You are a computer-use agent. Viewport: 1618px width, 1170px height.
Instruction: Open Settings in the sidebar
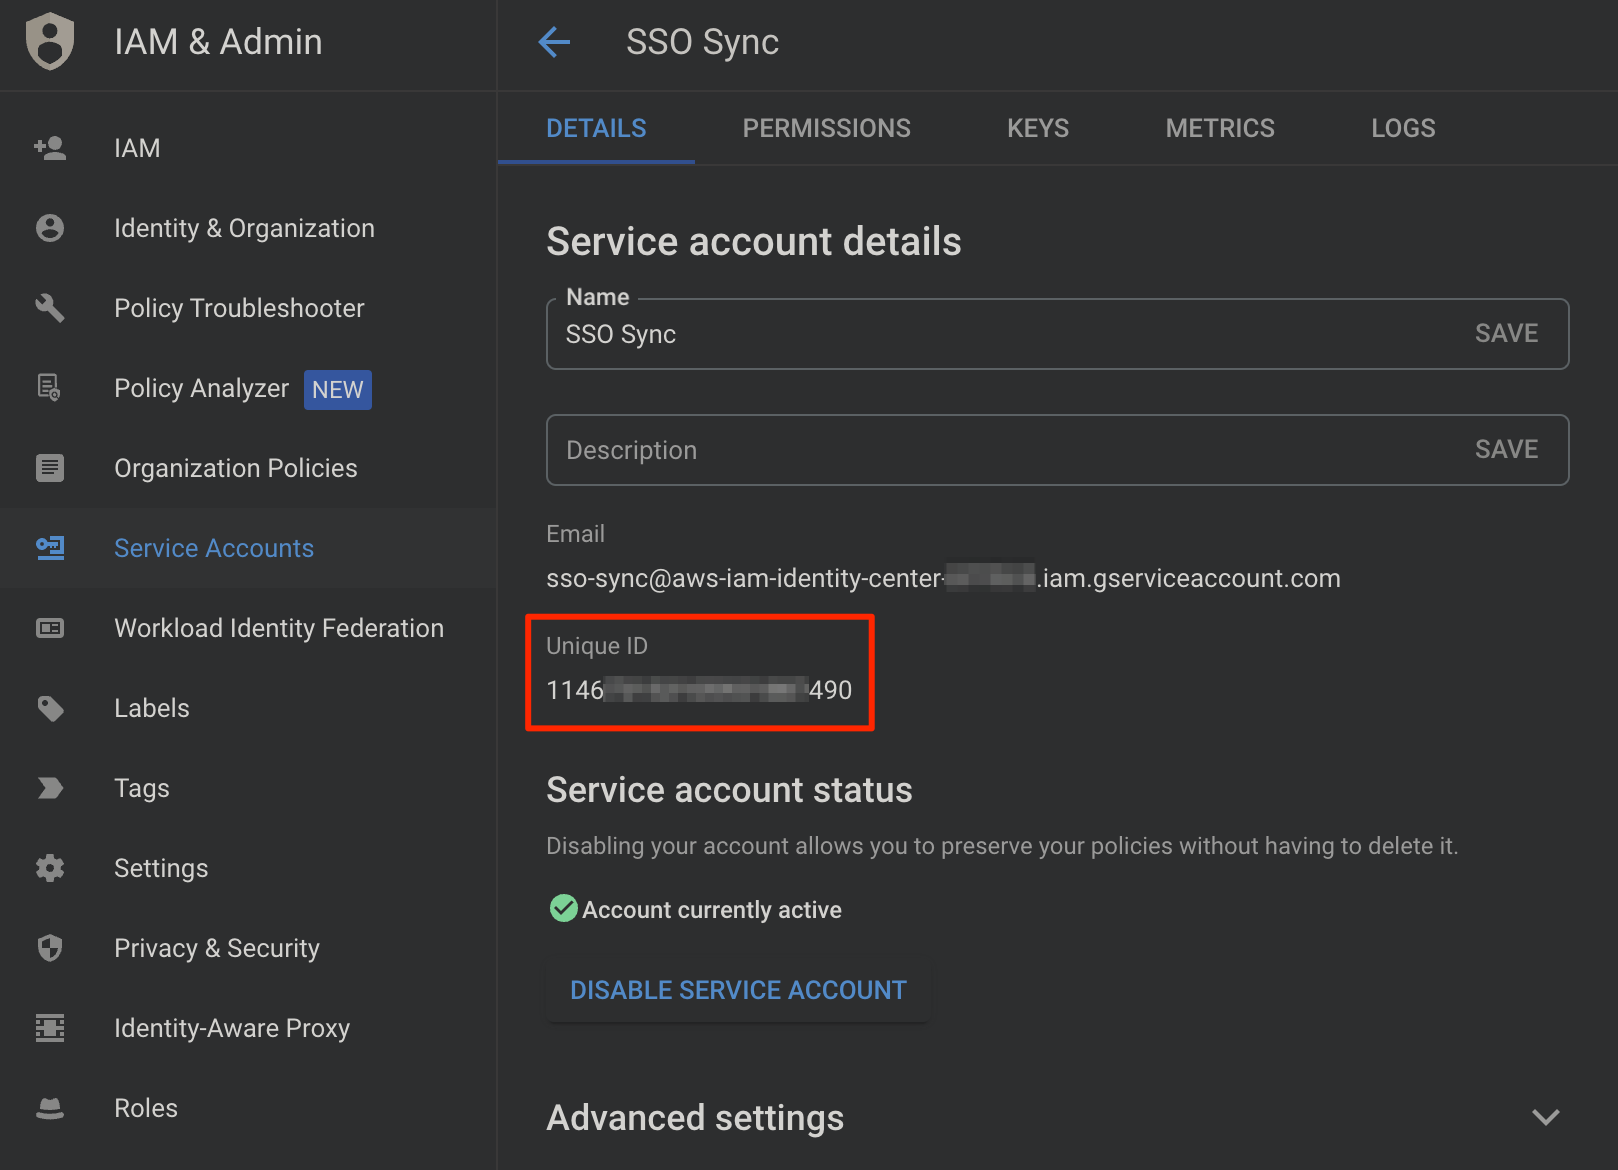click(x=248, y=868)
